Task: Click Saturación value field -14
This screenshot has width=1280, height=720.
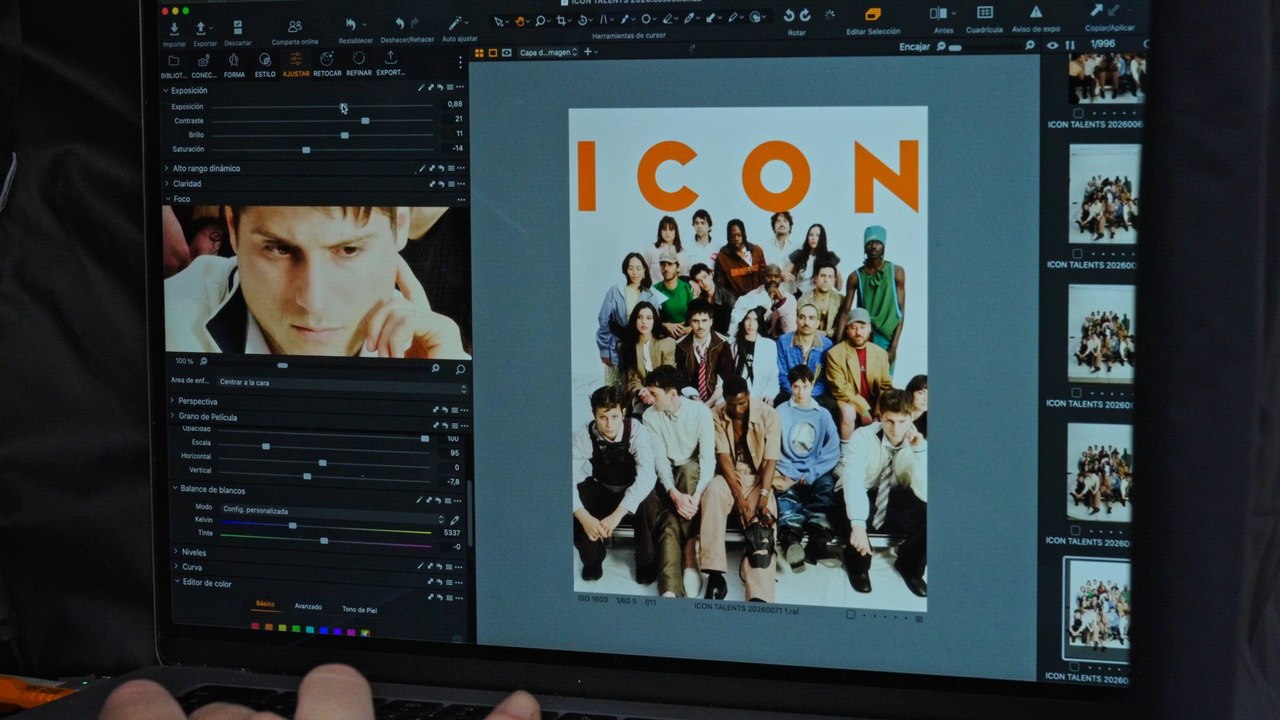Action: 457,148
